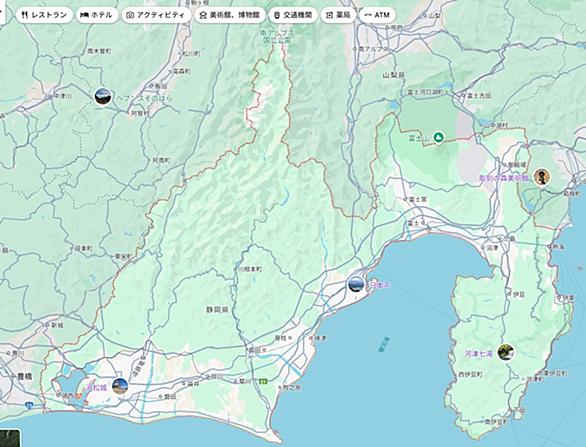Open the 日本平 photo marker

point(355,284)
